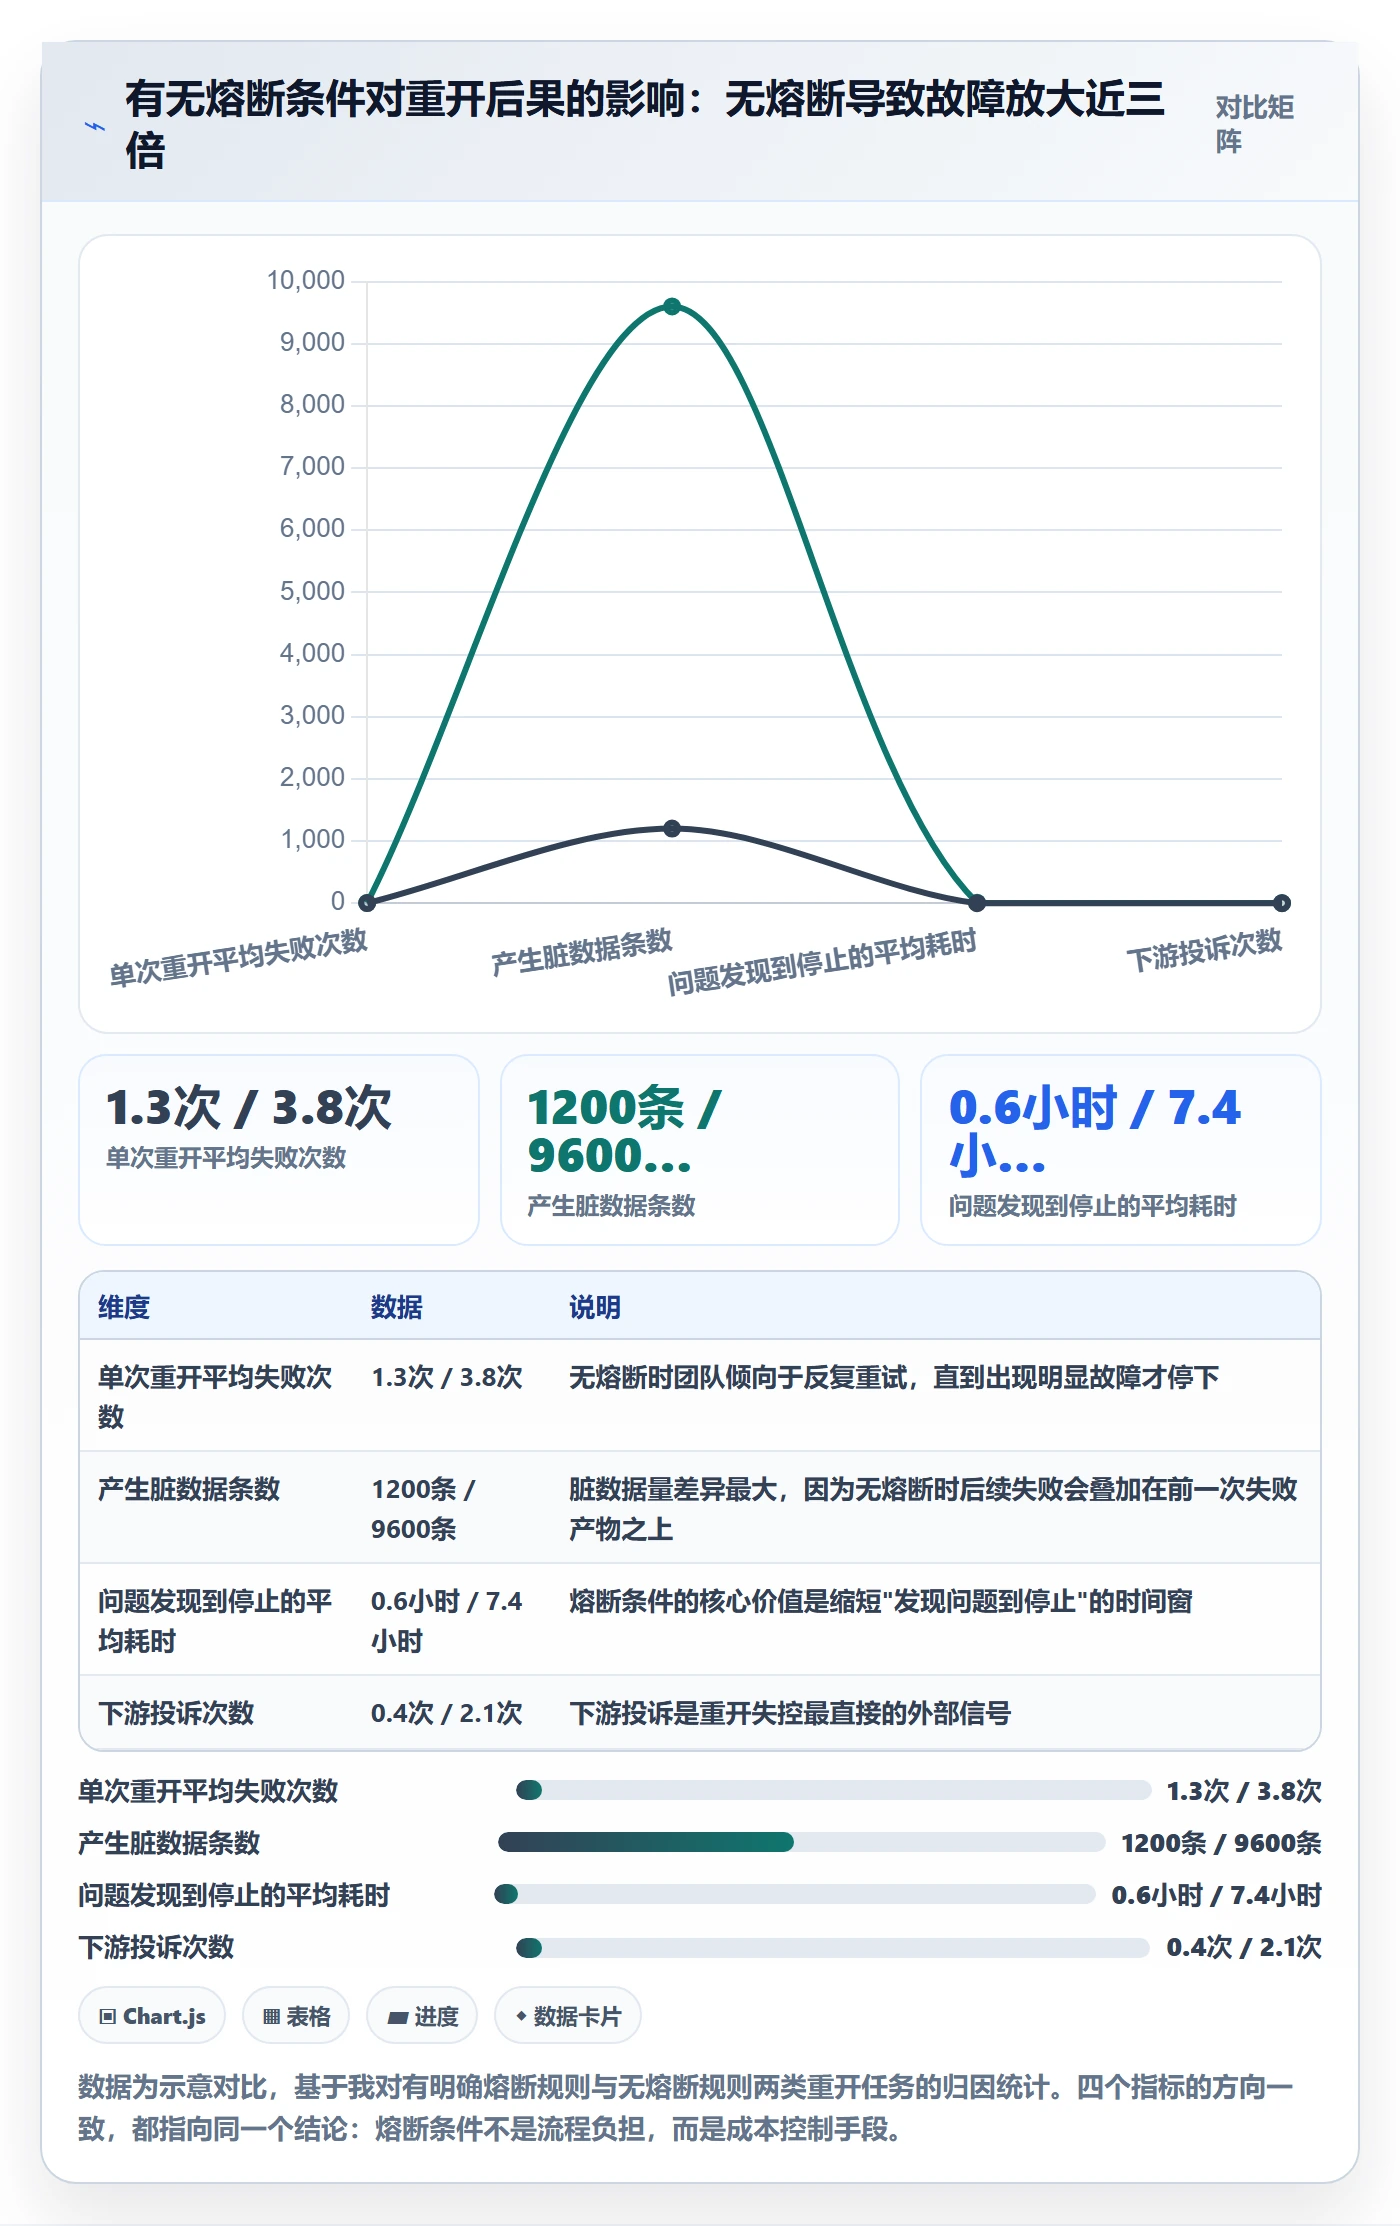Select the Chart.js chip
Screen dimensions: 1400x2226
click(152, 2016)
